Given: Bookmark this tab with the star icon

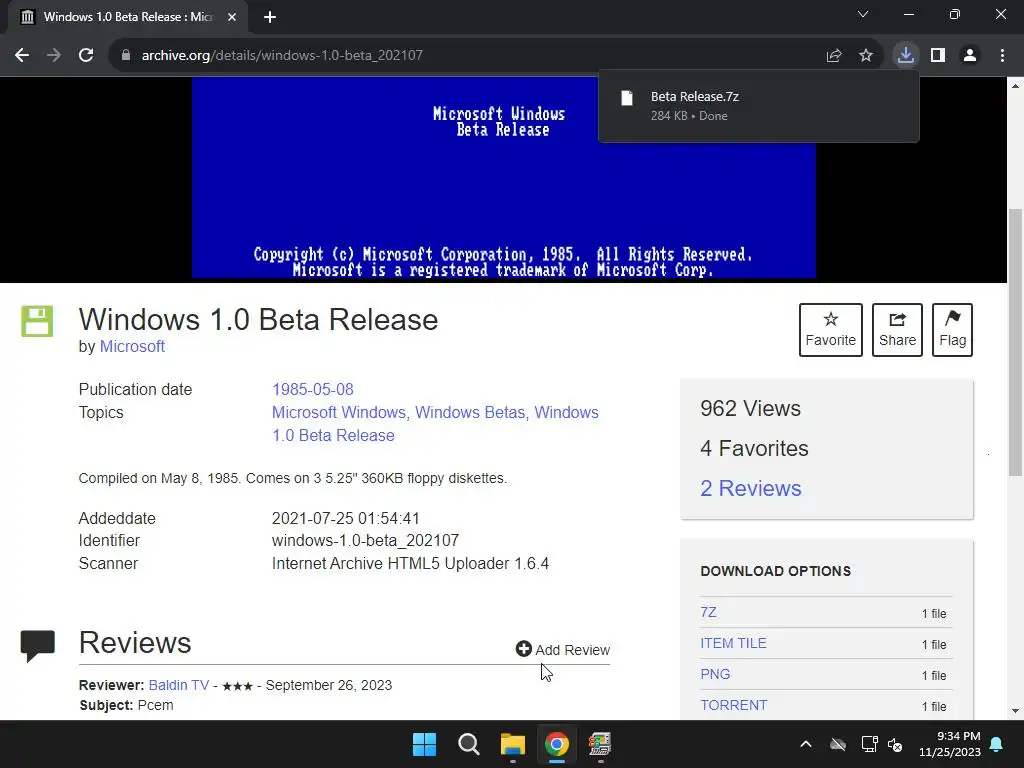Looking at the screenshot, I should (x=866, y=56).
